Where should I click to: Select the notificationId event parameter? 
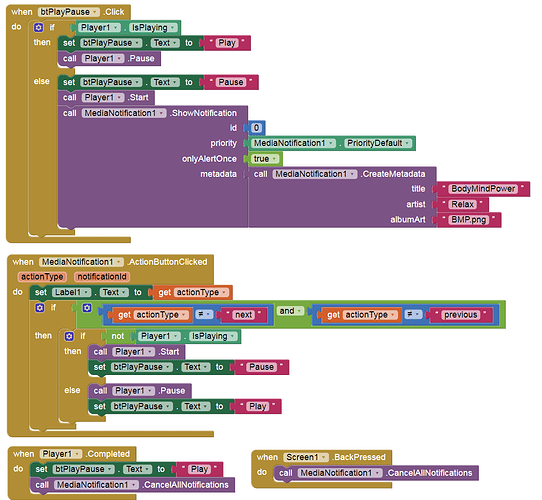tap(102, 277)
